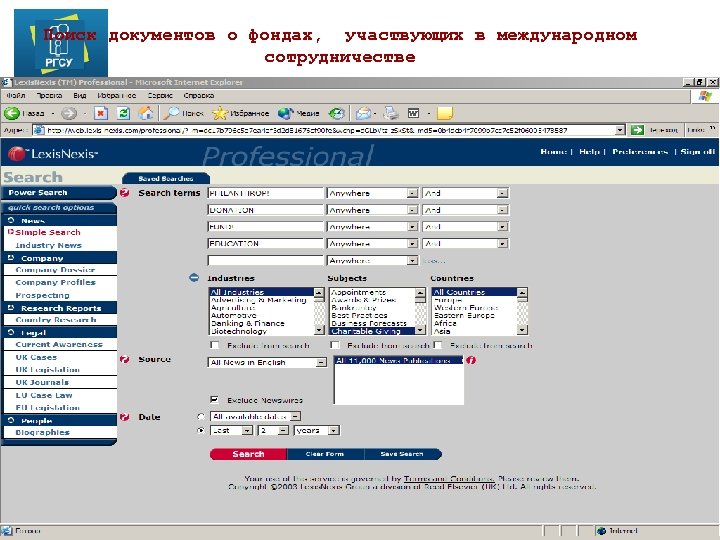Open the Вид menu

click(x=79, y=96)
